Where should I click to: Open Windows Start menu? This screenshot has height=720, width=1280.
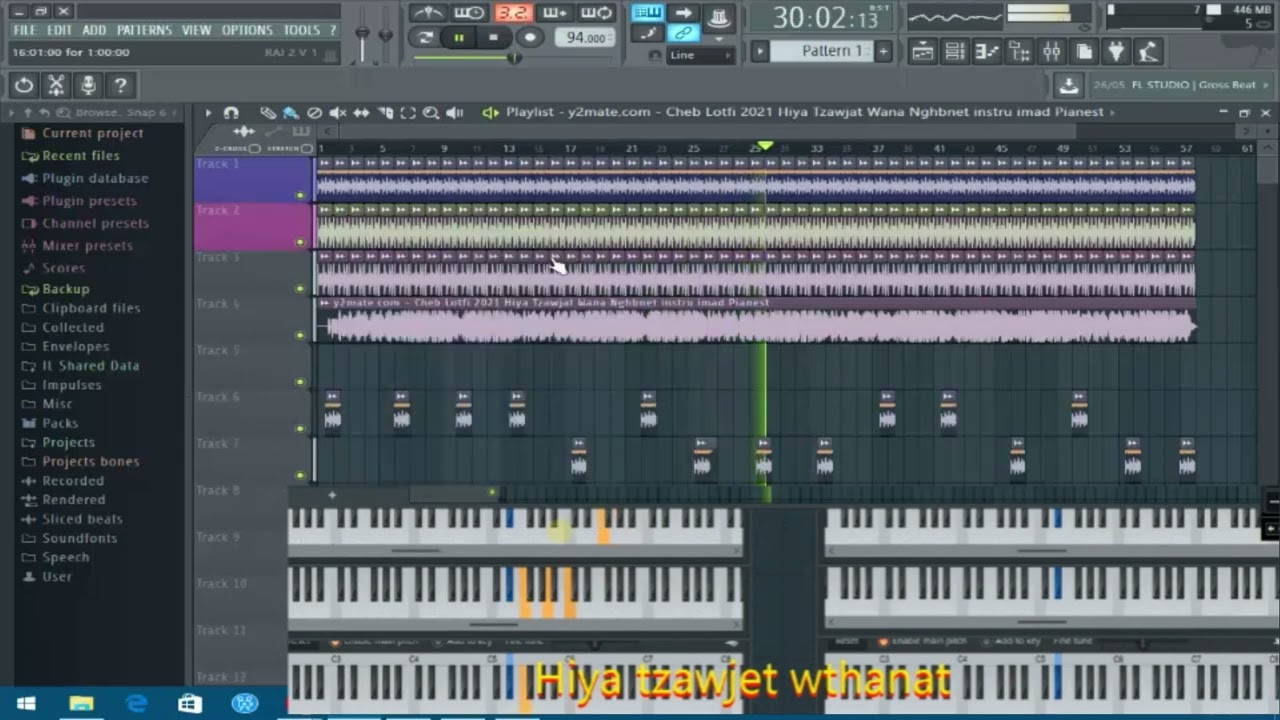point(26,704)
